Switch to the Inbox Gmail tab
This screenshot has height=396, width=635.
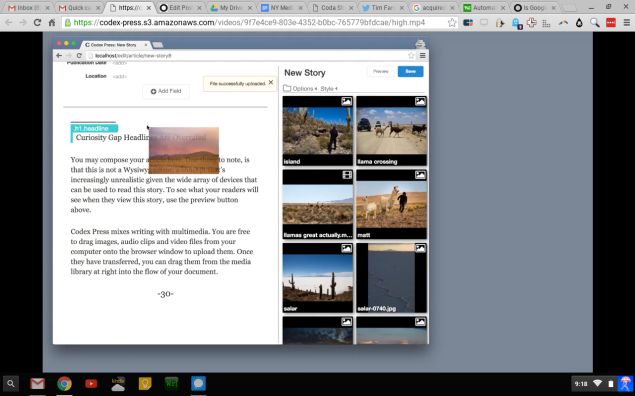pos(29,8)
